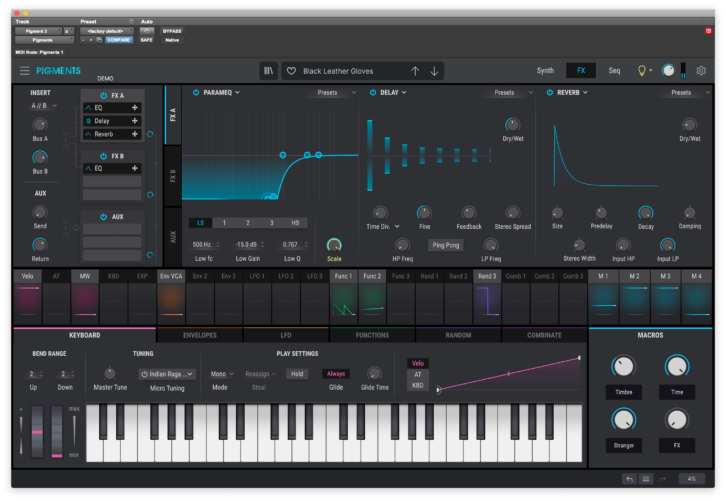
Task: Open the PARAMEQ effect type dropdown
Action: click(x=222, y=93)
